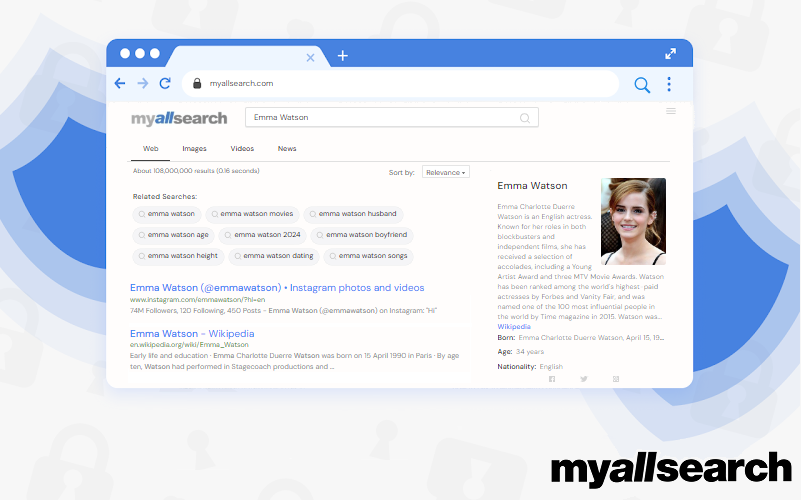Open the Emma Watson Instagram result link
The height and width of the screenshot is (500, 801).
pos(277,288)
